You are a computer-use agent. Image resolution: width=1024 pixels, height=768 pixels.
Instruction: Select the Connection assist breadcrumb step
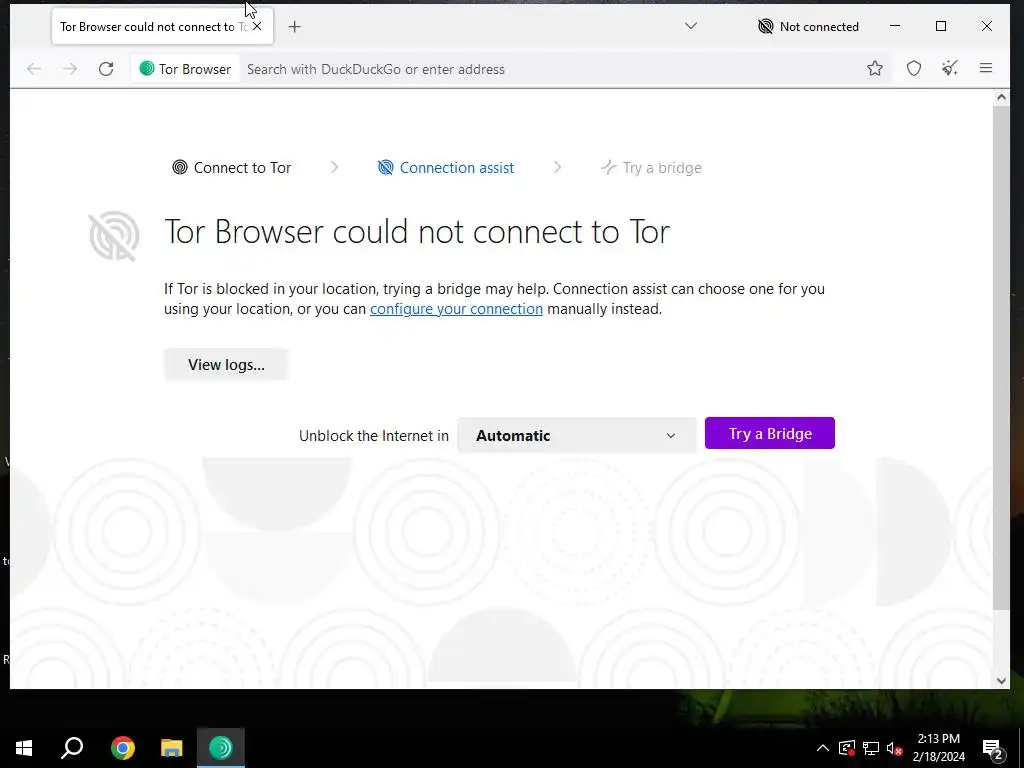446,168
